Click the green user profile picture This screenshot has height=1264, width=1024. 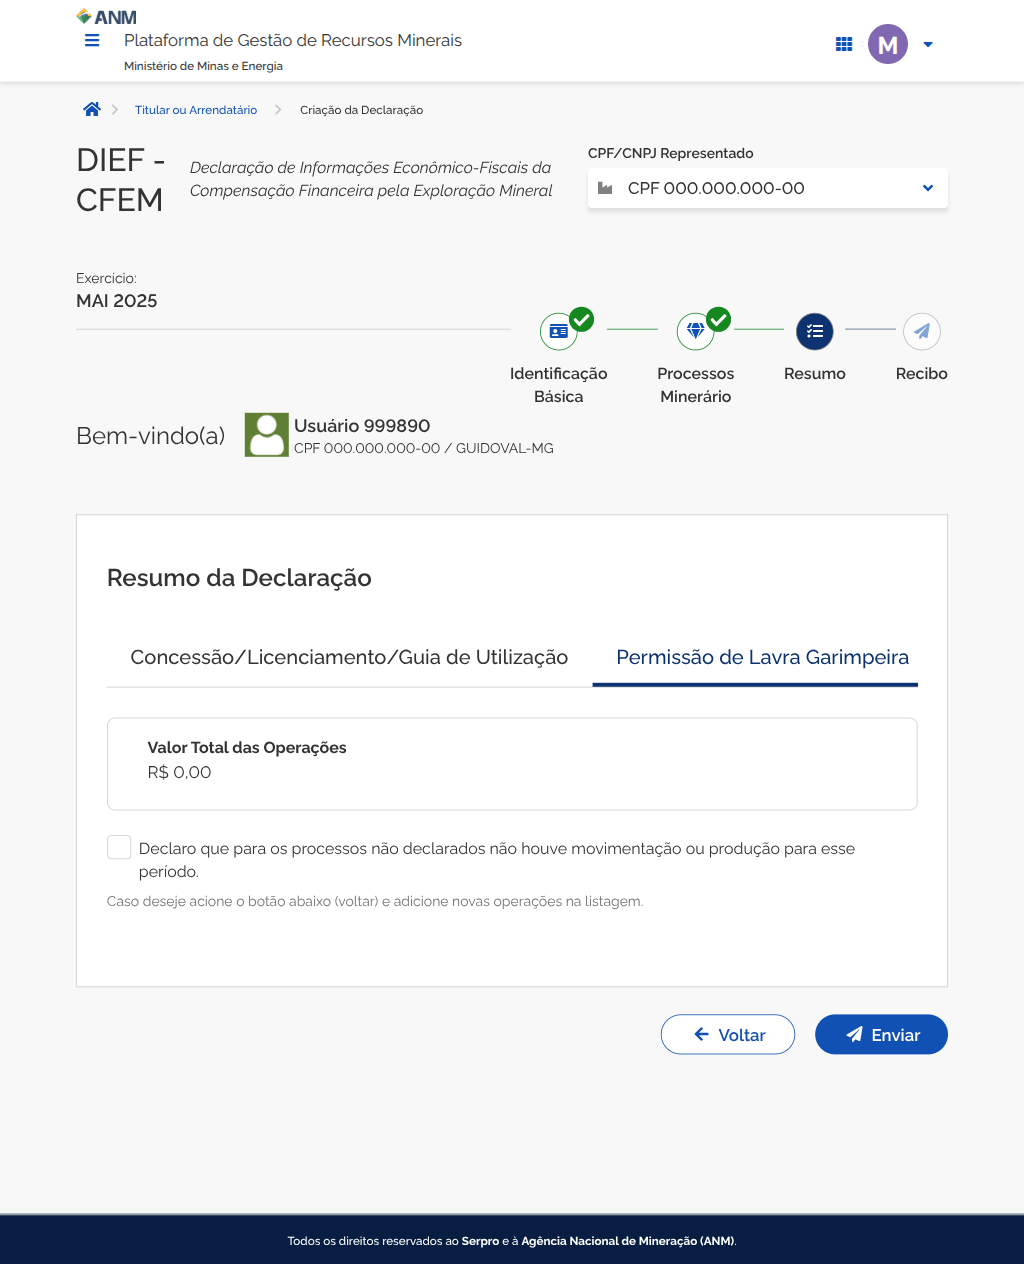click(267, 435)
